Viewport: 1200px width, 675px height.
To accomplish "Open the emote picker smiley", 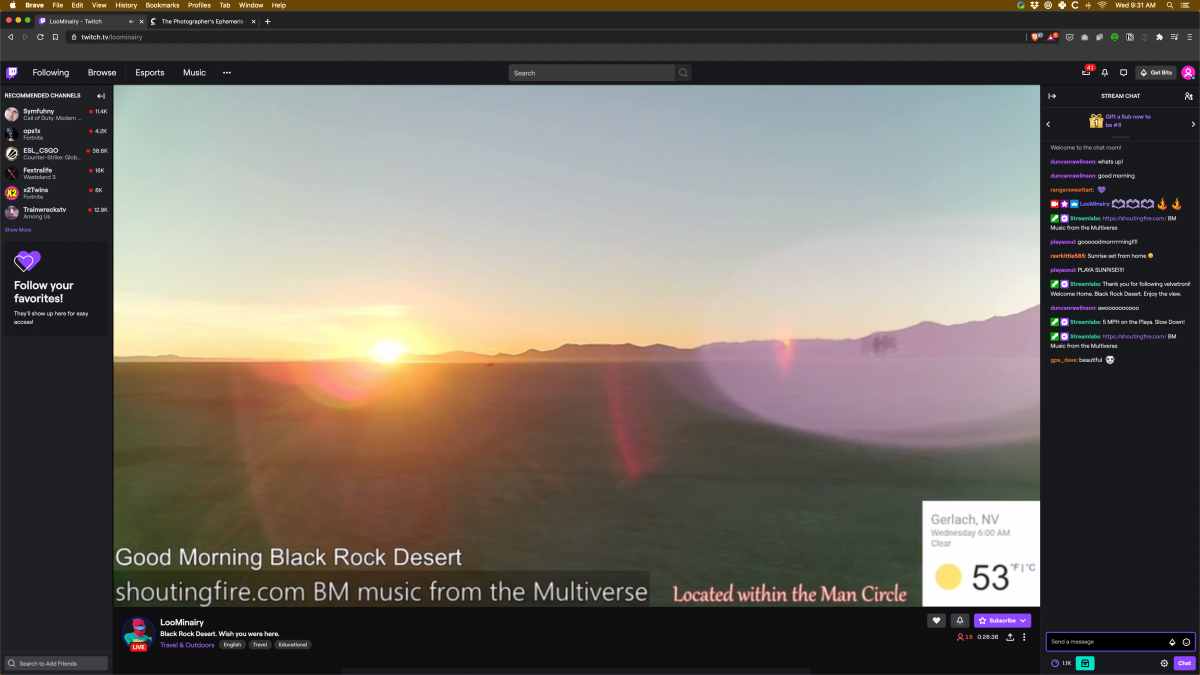I will pyautogui.click(x=1186, y=642).
